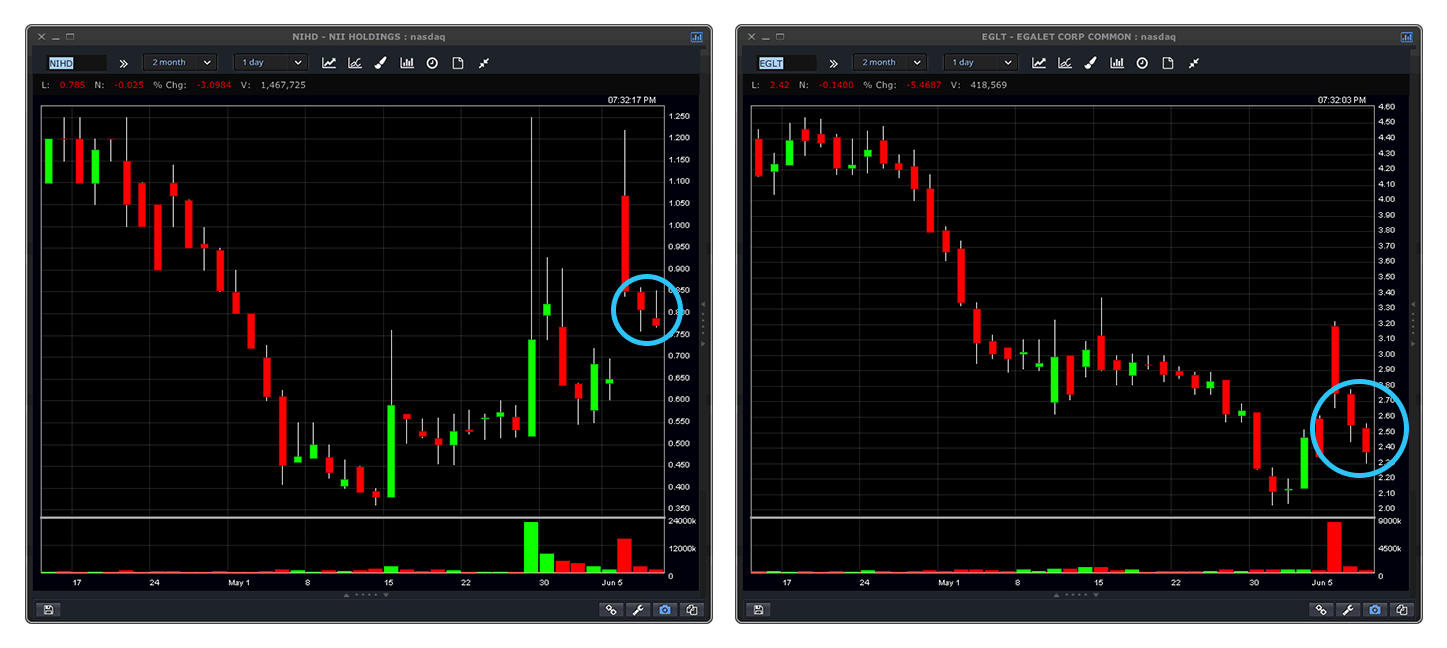Open the studies icon in NIHD window
1447x648 pixels.
pyautogui.click(x=355, y=62)
